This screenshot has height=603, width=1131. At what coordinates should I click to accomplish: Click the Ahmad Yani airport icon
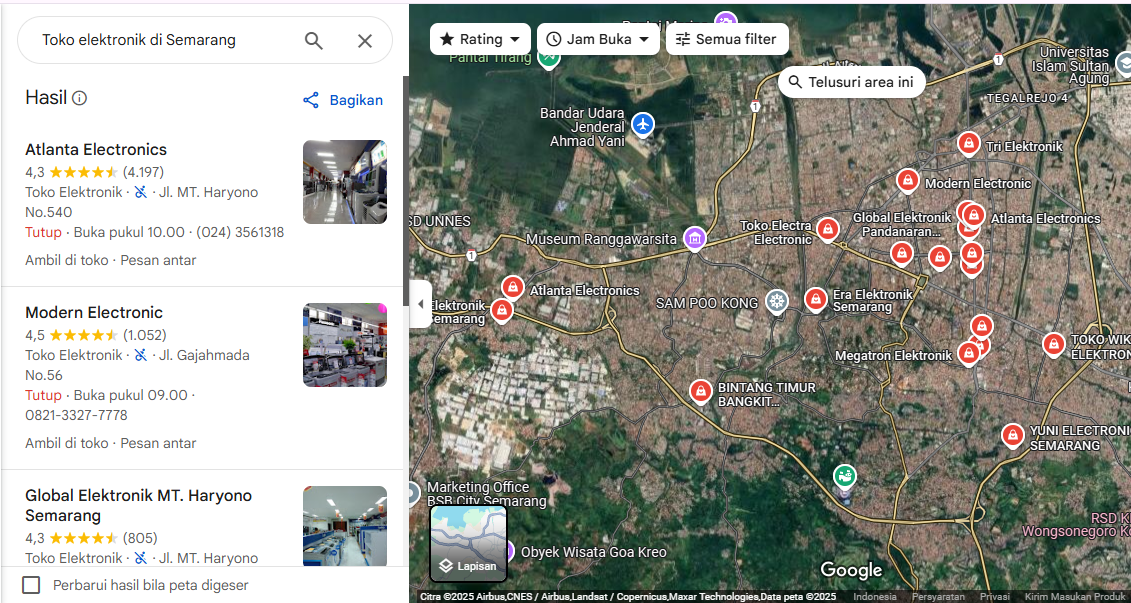[642, 124]
